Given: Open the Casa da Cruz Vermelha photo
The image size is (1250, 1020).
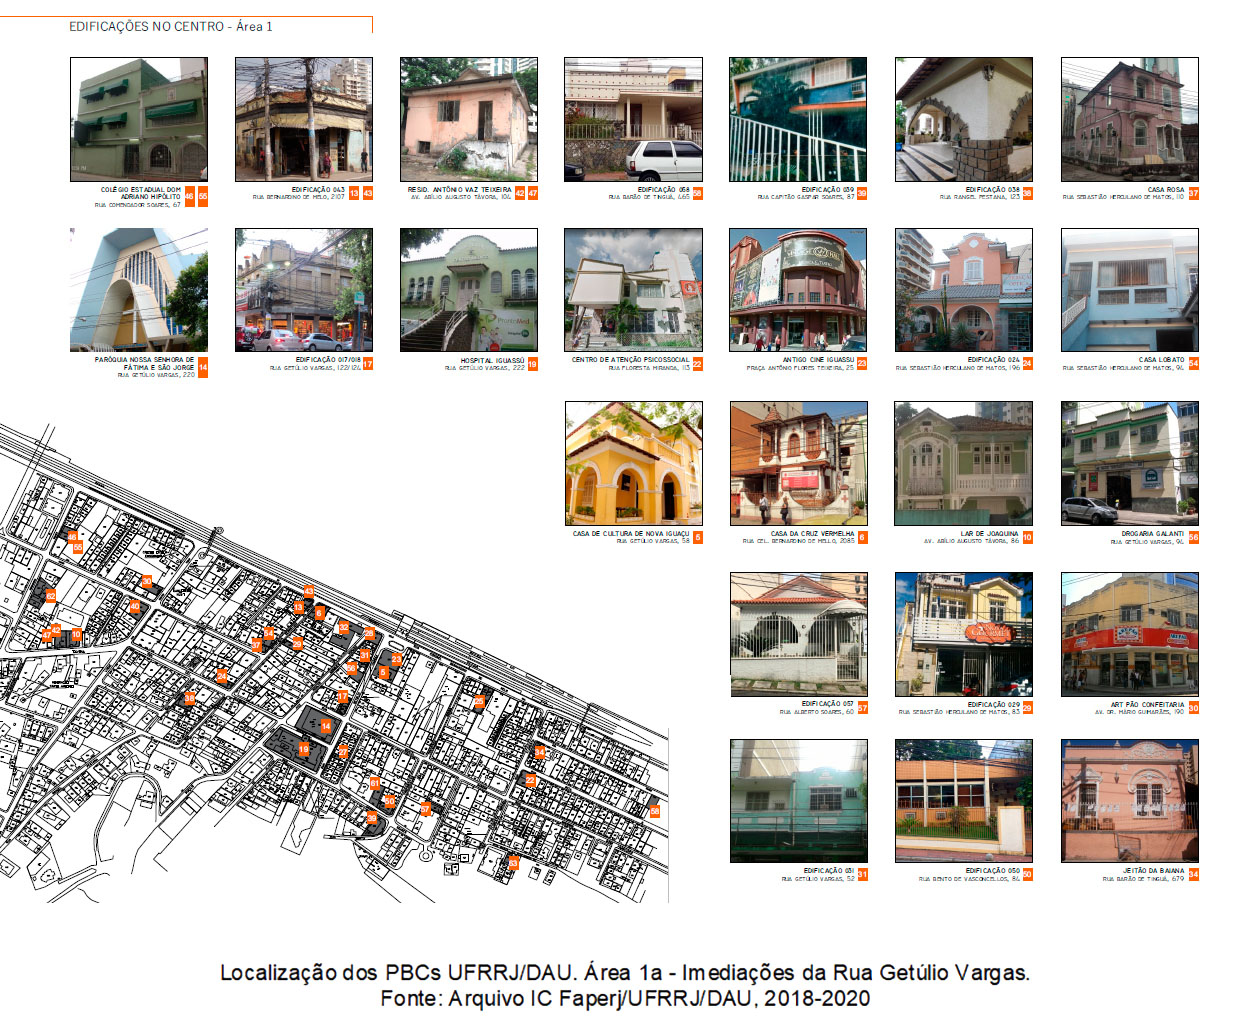Looking at the screenshot, I should pos(798,463).
